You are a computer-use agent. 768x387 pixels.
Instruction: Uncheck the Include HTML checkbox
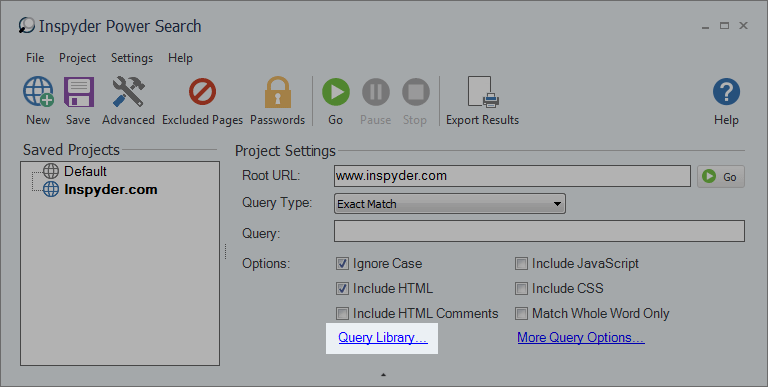342,289
